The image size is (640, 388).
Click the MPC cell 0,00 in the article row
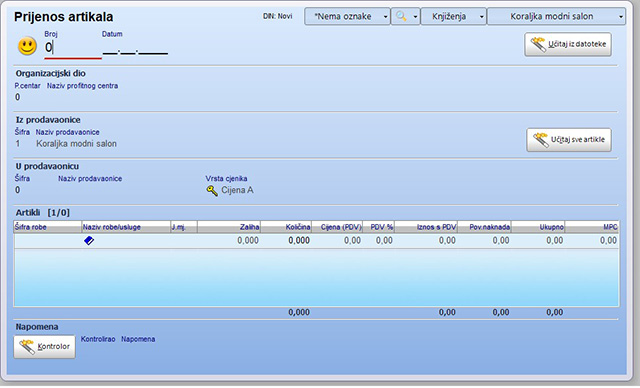click(x=592, y=241)
